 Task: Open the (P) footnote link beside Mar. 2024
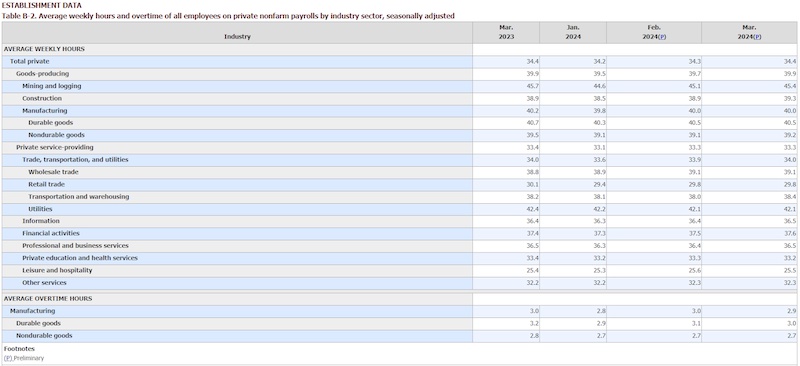coord(758,37)
